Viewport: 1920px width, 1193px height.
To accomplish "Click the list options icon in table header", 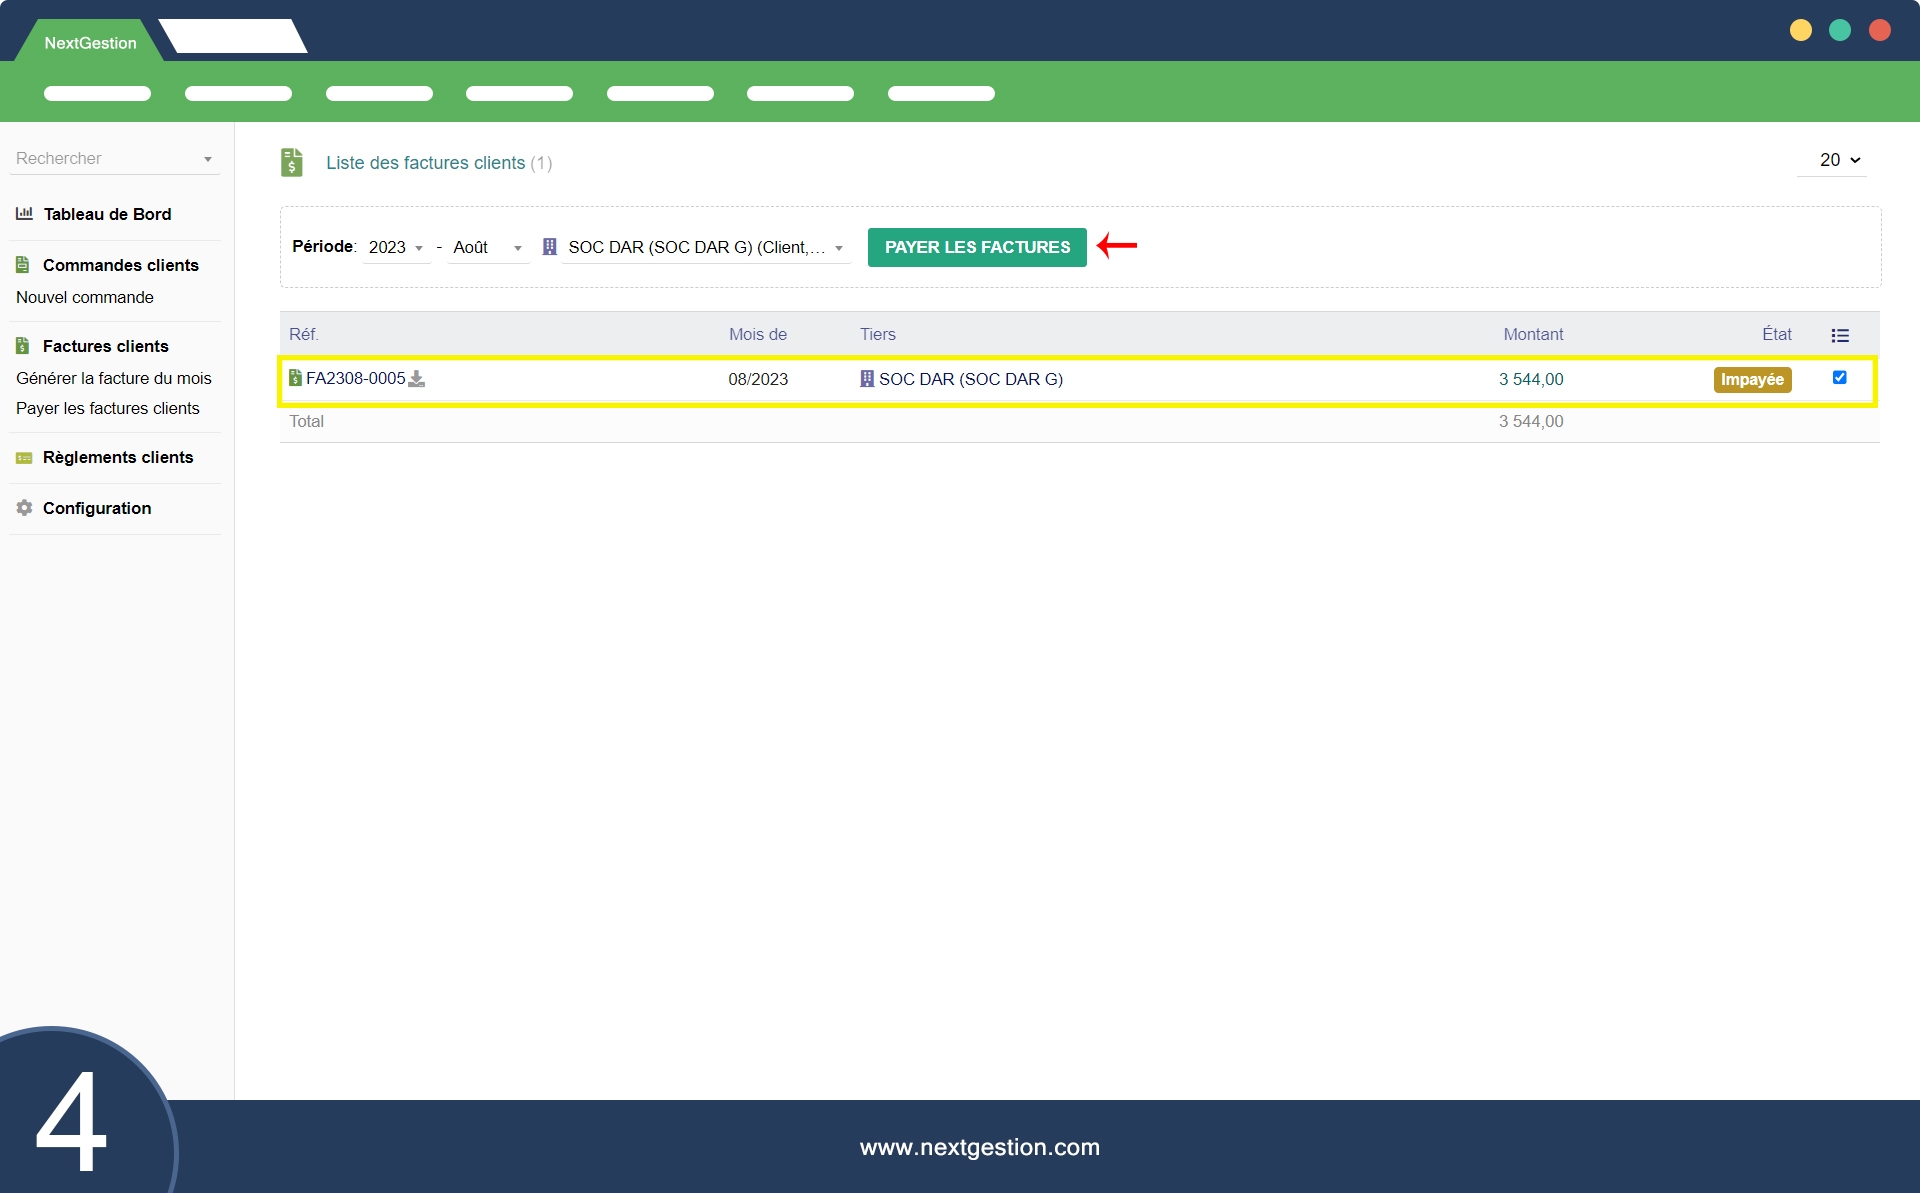I will (x=1839, y=336).
